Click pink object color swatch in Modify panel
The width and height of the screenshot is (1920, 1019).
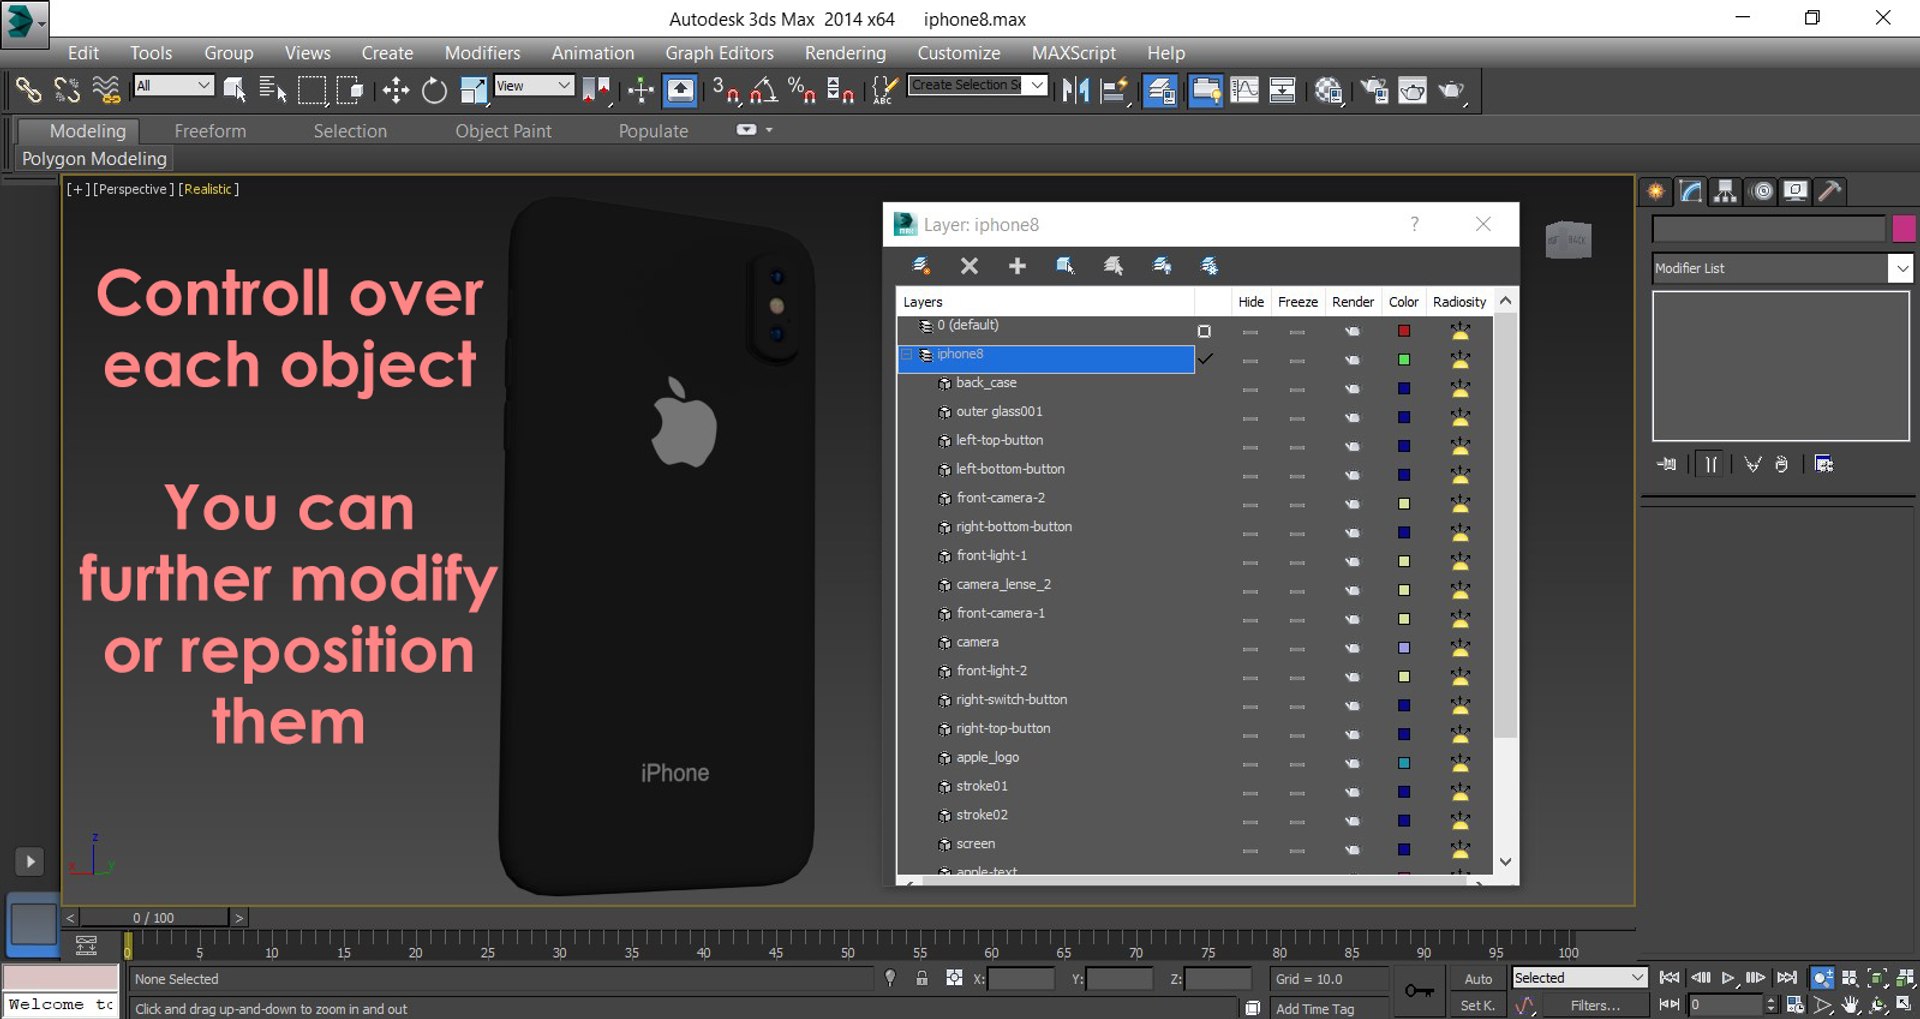tap(1904, 228)
